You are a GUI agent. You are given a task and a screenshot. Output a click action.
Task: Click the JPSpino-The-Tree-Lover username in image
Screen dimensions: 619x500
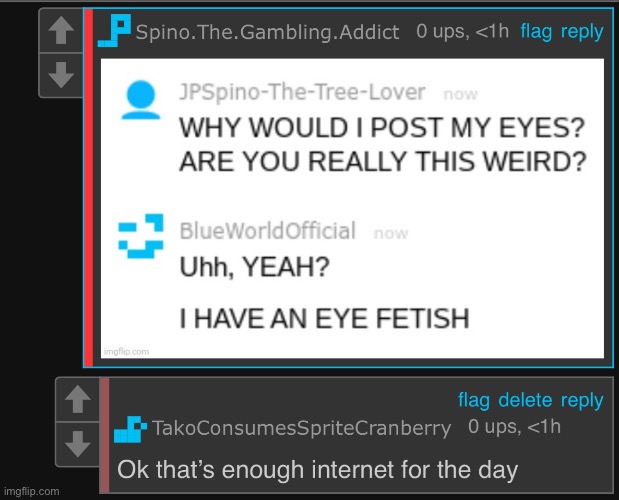point(302,92)
